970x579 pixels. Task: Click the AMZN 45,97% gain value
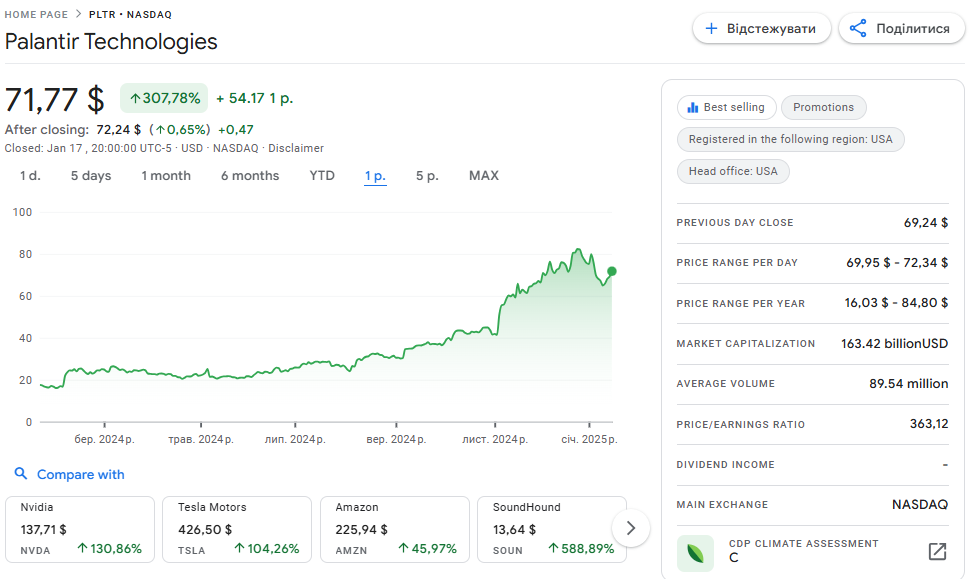click(x=427, y=549)
